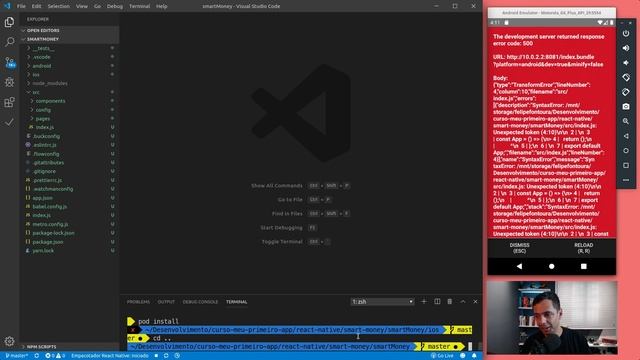The width and height of the screenshot is (640, 360).
Task: Create a new terminal with plus icon
Action: [424, 302]
